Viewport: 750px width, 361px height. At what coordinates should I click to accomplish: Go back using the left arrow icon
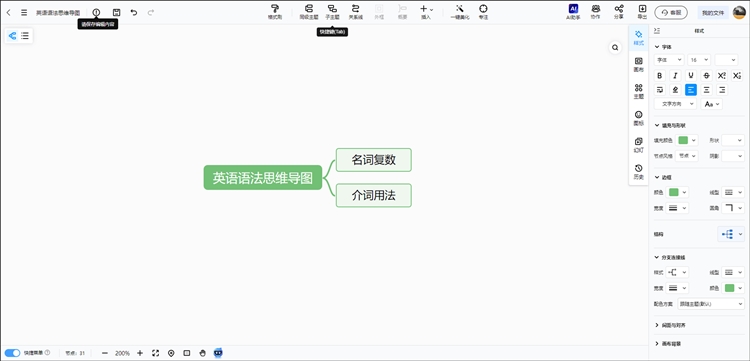(9, 13)
